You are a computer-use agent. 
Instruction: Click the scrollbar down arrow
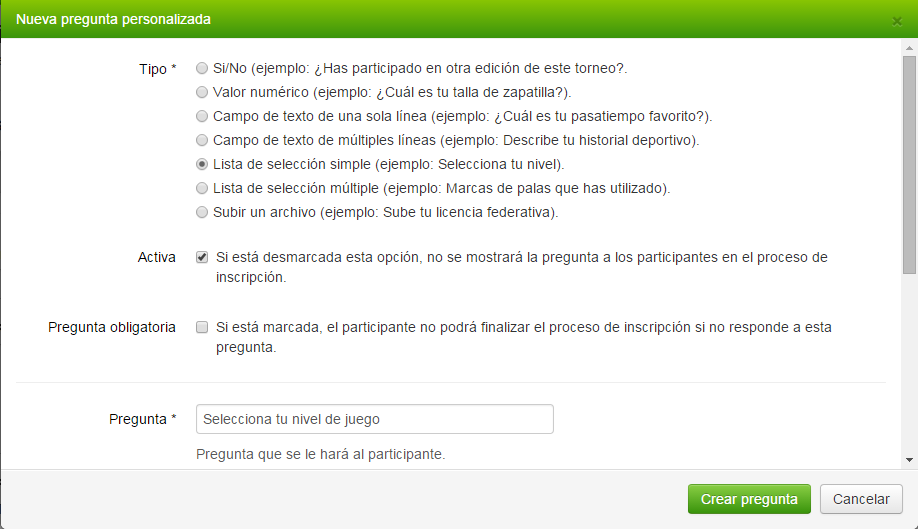(909, 460)
